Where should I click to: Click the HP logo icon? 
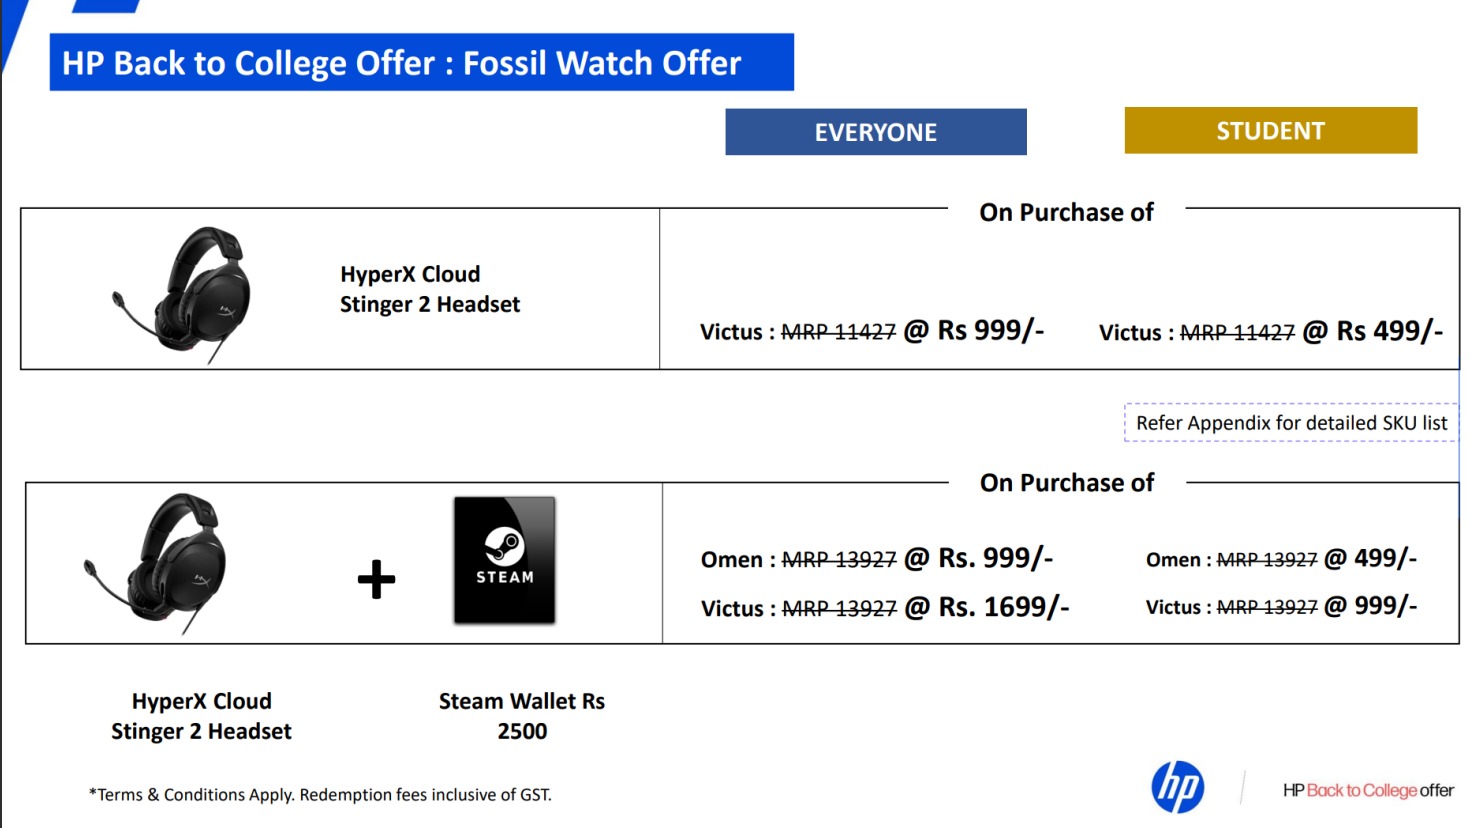click(1177, 787)
